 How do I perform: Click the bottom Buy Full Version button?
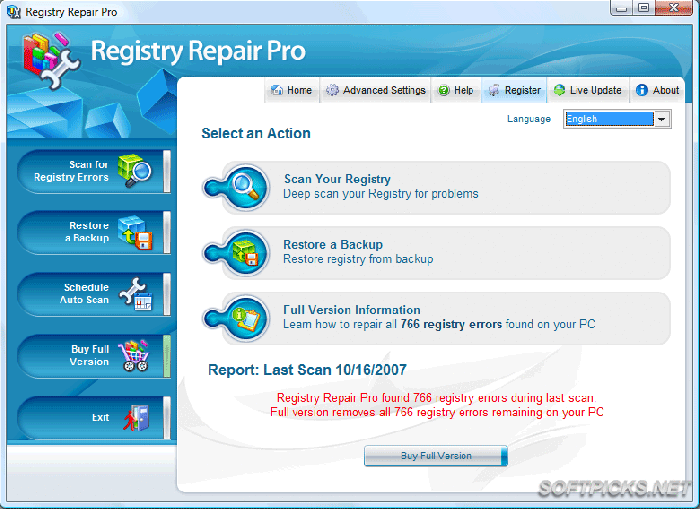(436, 456)
